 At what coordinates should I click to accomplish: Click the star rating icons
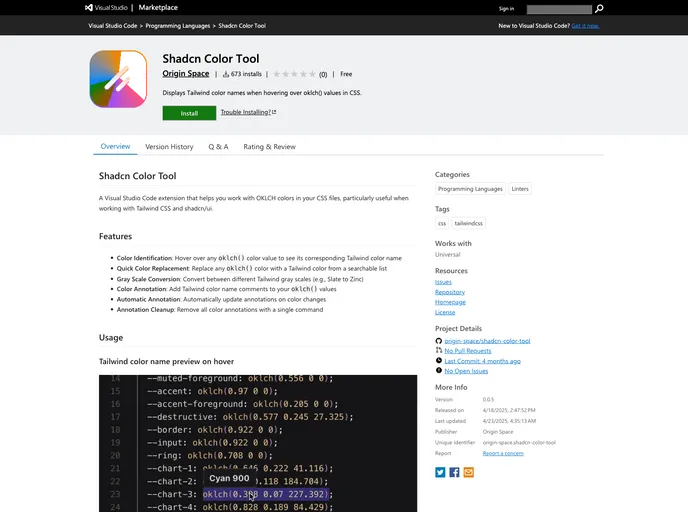click(x=294, y=74)
